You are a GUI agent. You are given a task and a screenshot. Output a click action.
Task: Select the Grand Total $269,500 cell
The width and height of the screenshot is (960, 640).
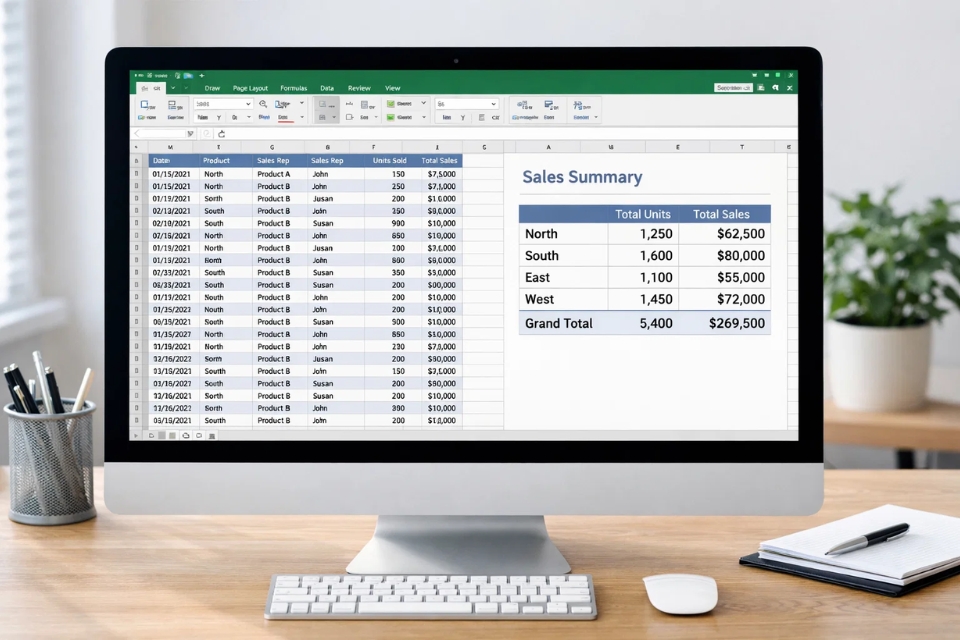click(736, 323)
